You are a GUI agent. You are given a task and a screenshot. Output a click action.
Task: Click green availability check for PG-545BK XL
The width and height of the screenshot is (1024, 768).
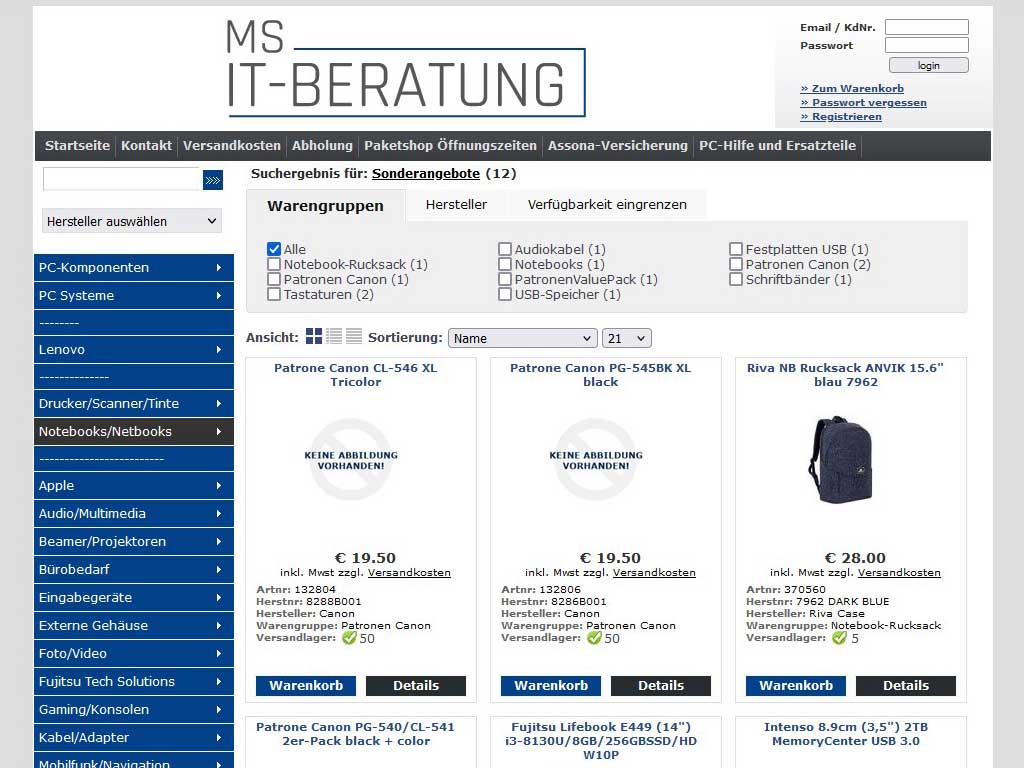594,637
